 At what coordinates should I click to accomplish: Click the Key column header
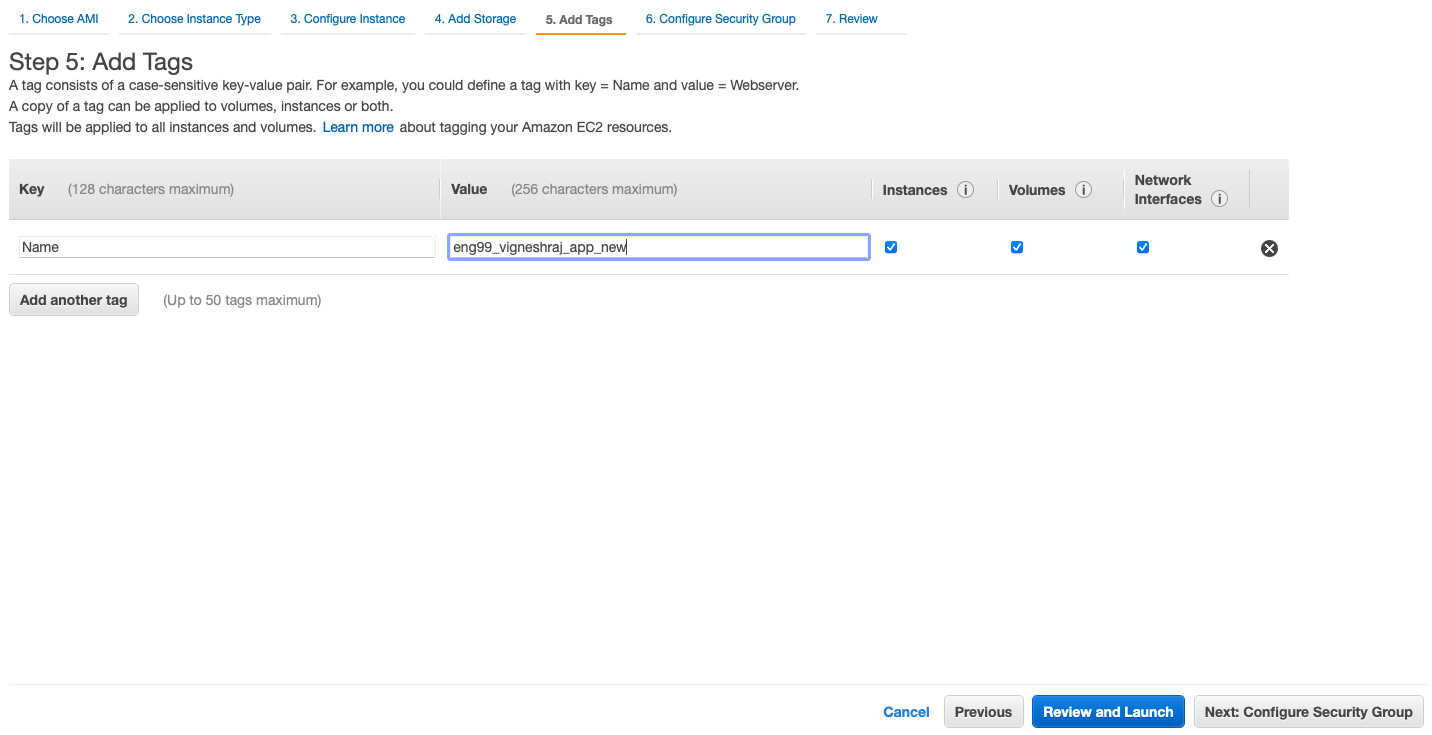click(32, 189)
